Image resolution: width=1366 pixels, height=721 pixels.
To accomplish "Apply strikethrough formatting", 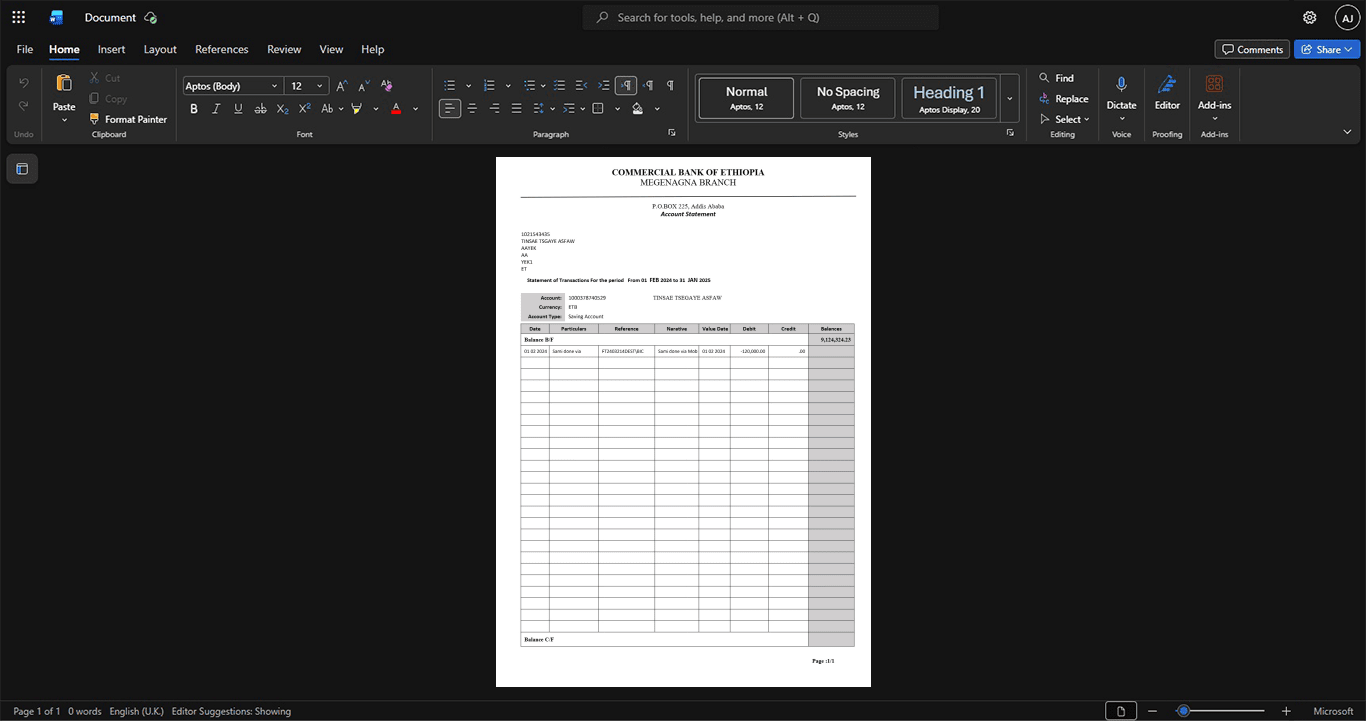I will tap(260, 108).
